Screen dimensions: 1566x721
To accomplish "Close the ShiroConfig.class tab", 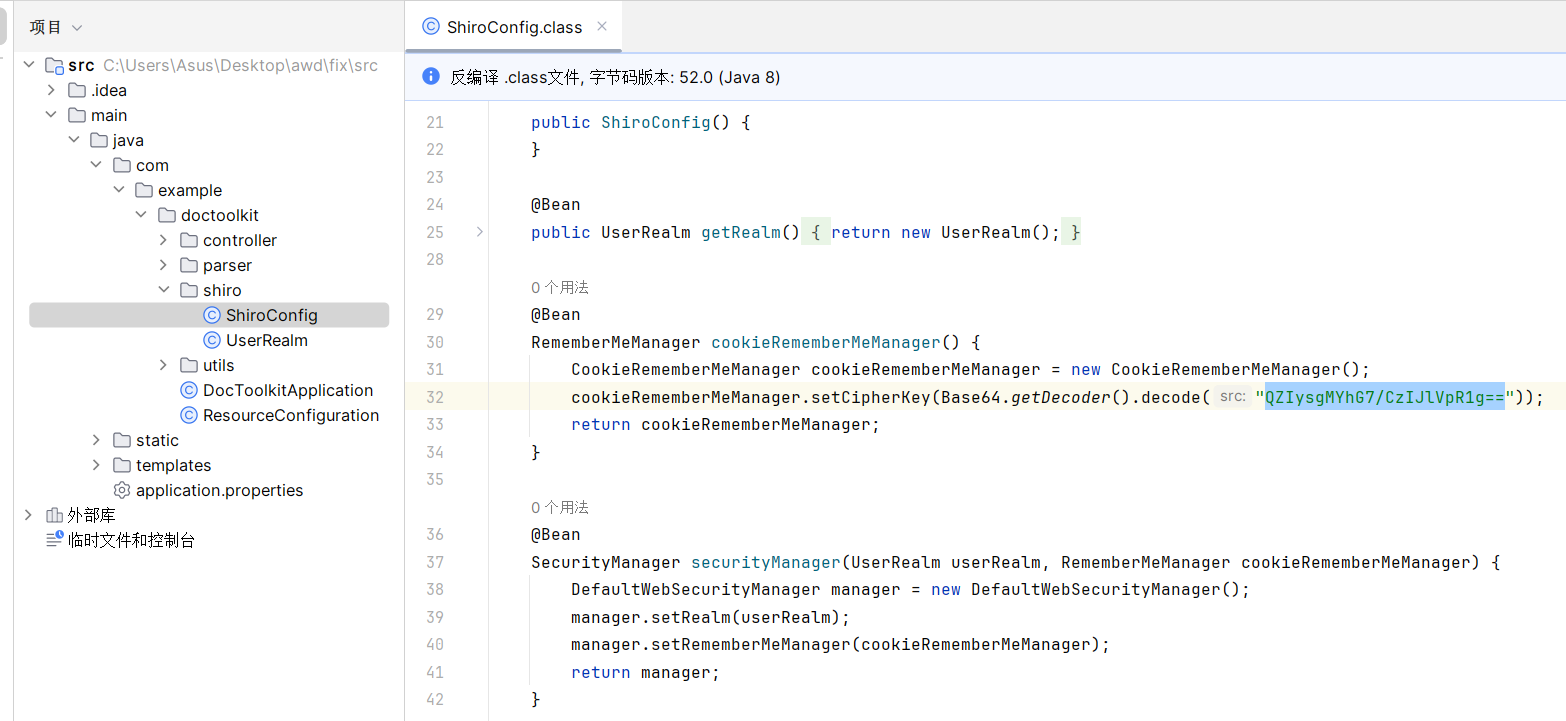I will point(602,26).
